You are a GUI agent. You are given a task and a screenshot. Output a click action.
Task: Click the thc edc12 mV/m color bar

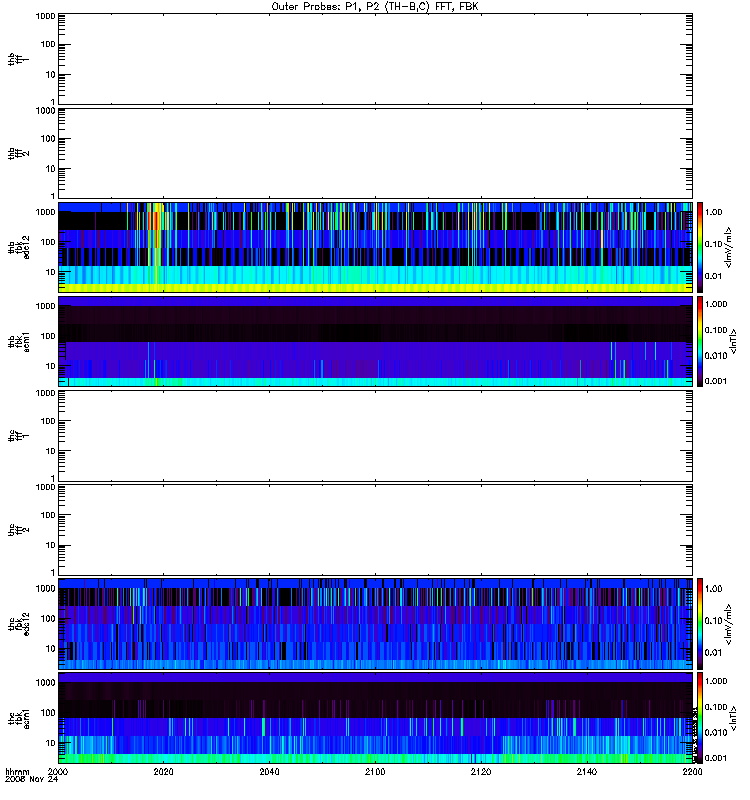[700, 624]
